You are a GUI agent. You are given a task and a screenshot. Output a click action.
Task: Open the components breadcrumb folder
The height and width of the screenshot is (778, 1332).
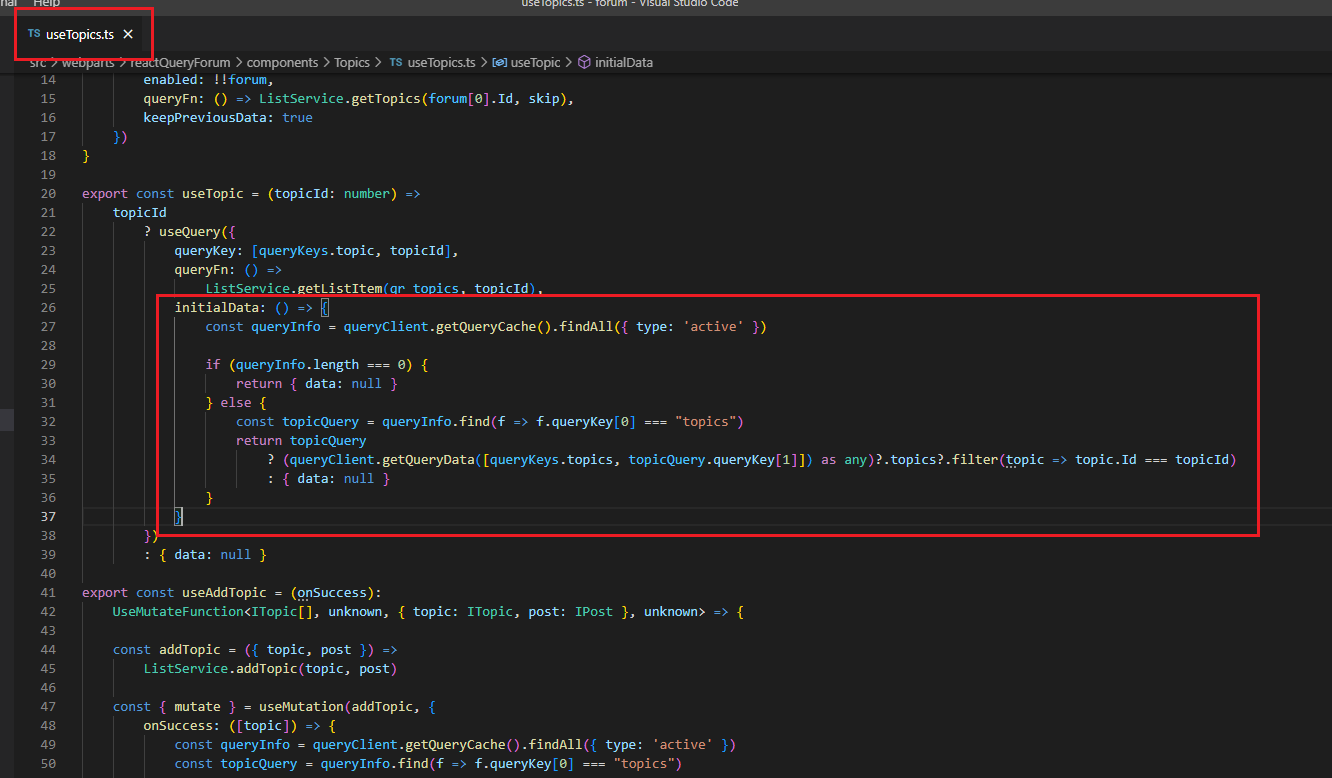(282, 62)
